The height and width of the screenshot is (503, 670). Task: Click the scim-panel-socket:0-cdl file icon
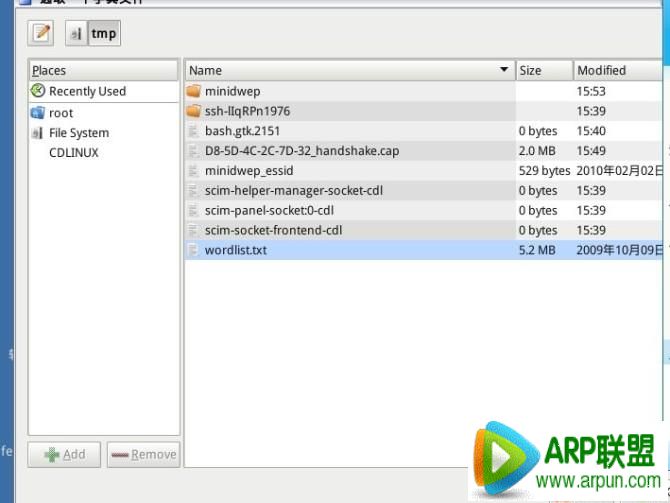[x=193, y=210]
